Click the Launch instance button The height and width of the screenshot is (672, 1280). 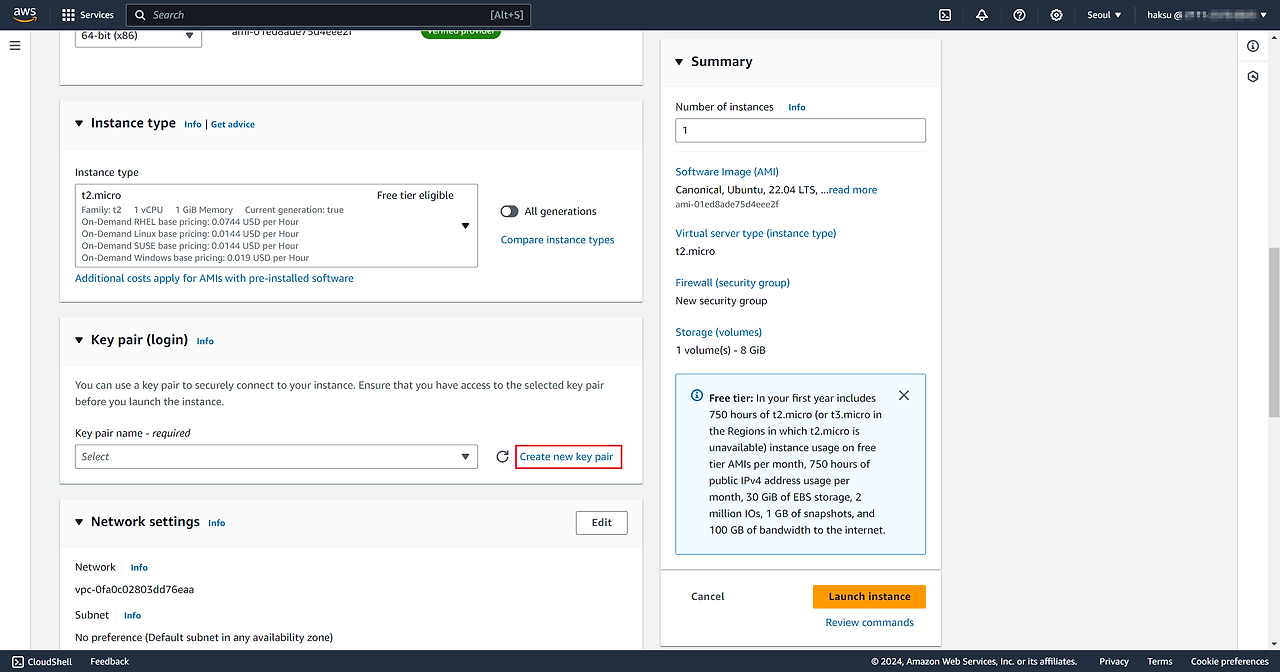click(x=869, y=597)
